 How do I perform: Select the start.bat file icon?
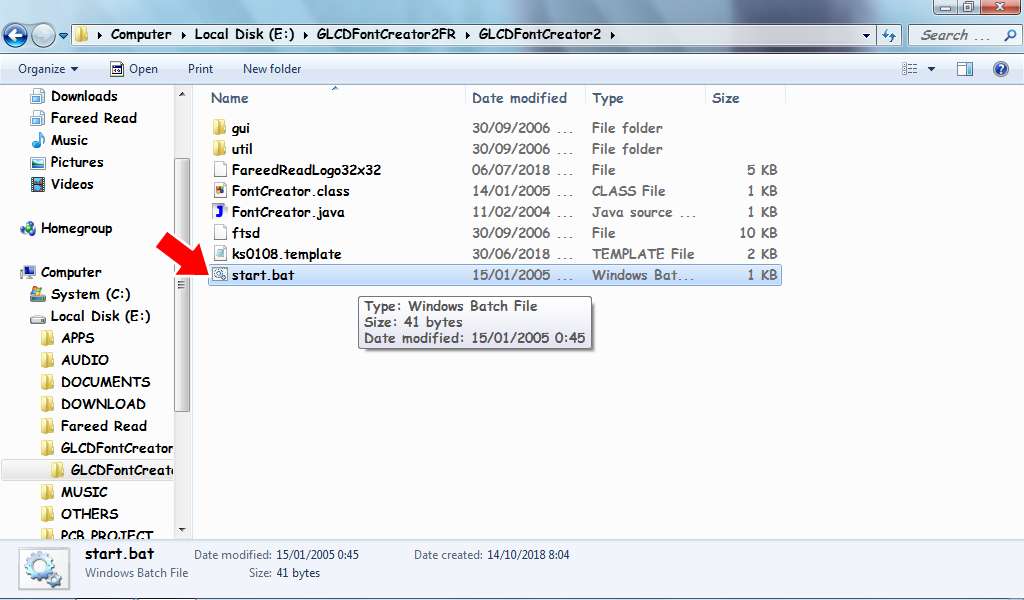(220, 274)
